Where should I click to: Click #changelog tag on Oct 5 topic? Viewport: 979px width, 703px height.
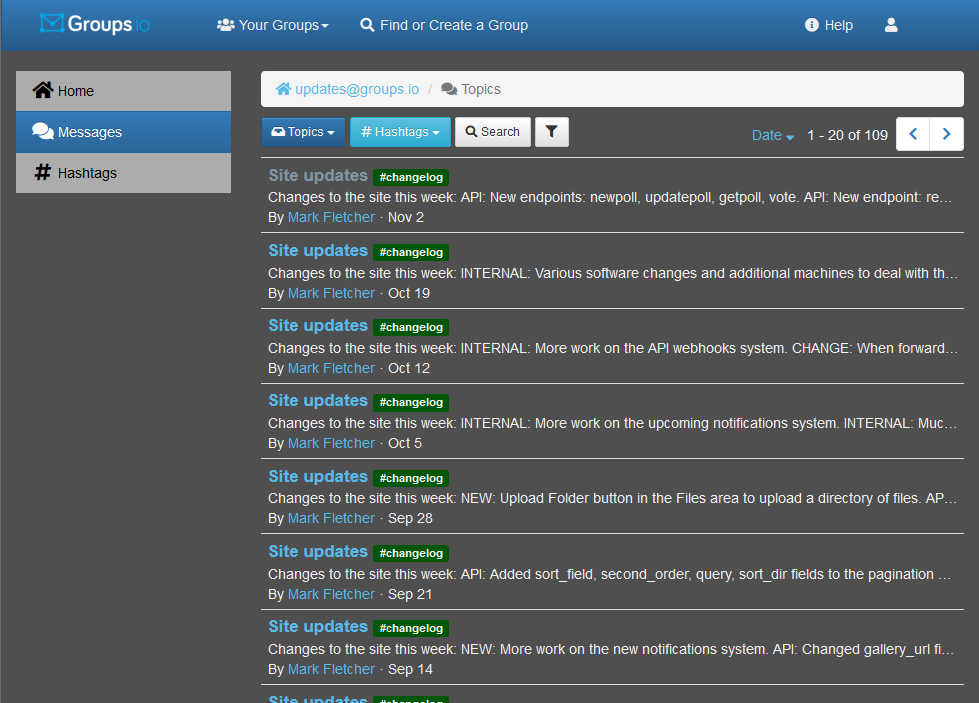click(411, 402)
